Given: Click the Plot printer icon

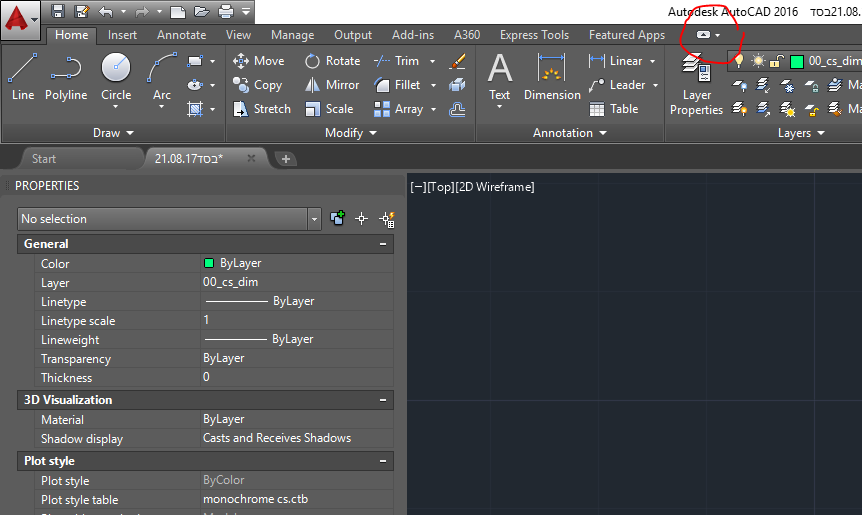Looking at the screenshot, I should [226, 12].
